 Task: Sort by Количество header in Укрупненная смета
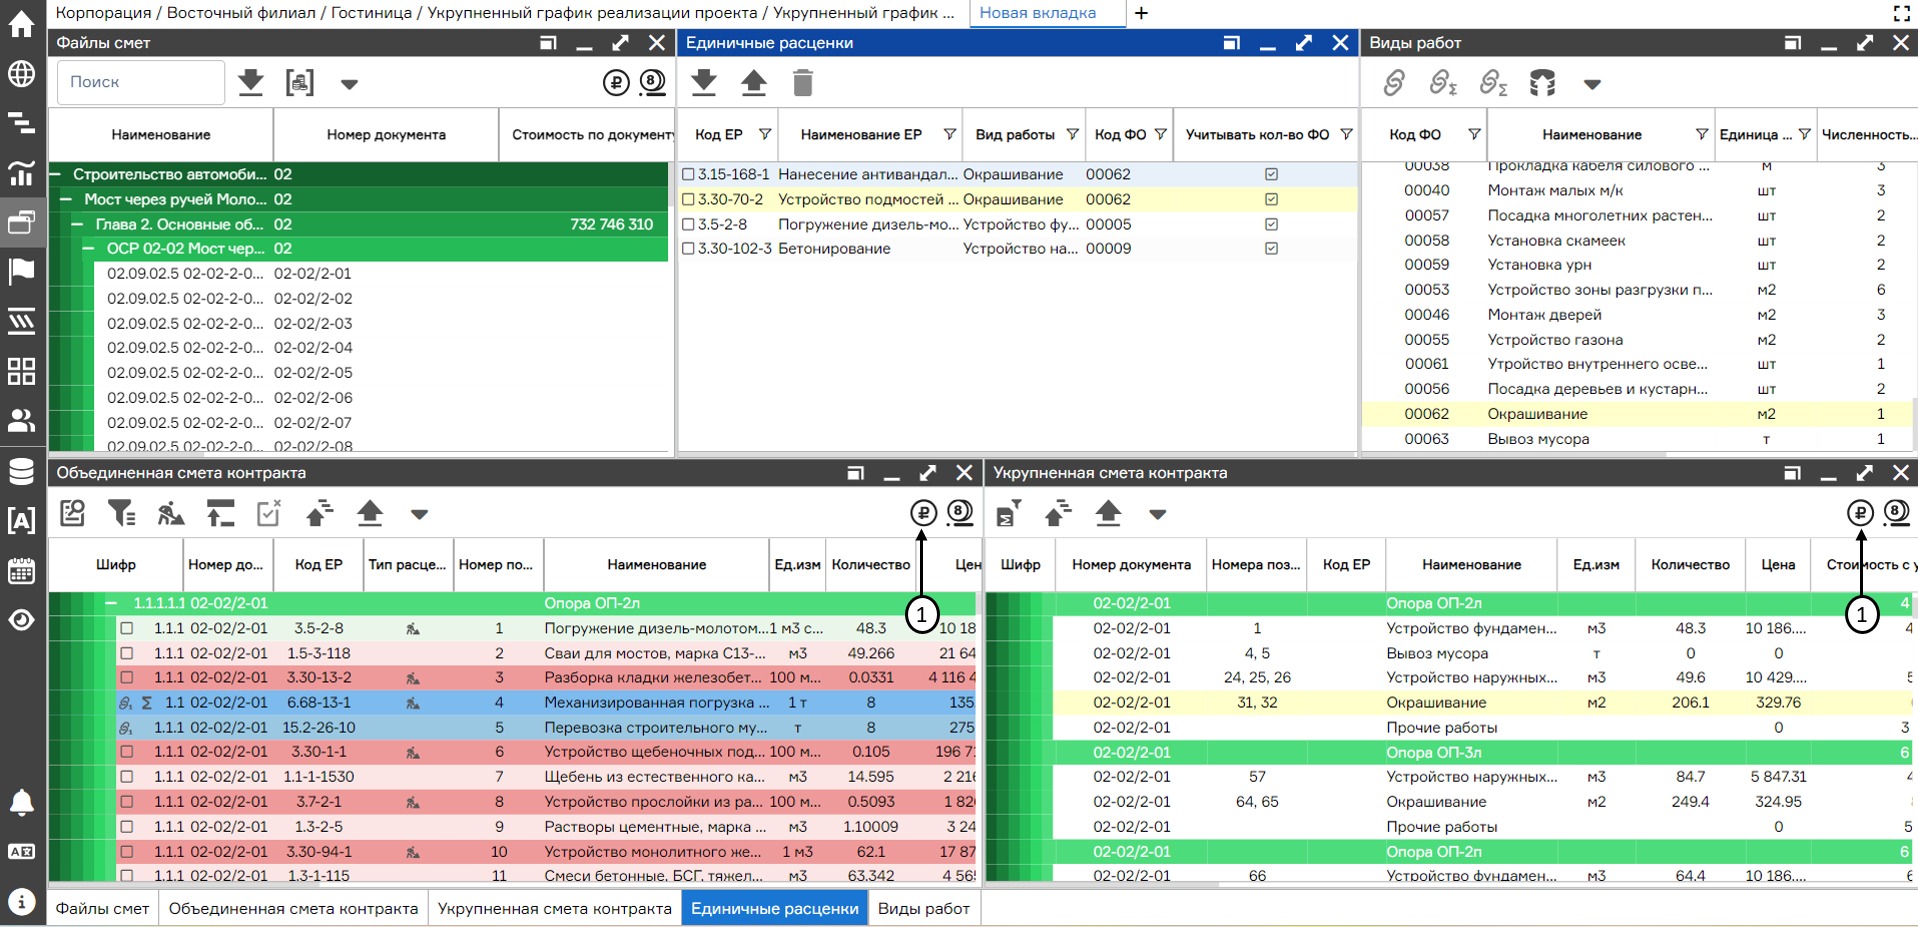tap(1690, 564)
